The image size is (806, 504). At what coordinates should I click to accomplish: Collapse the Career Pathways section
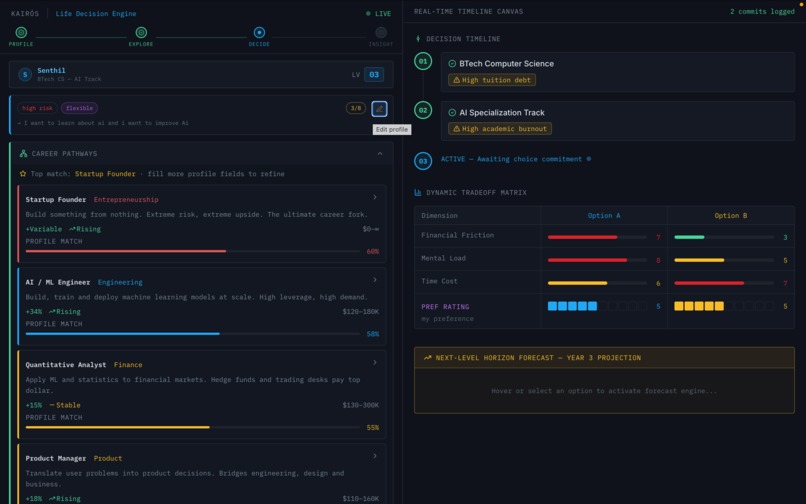380,154
